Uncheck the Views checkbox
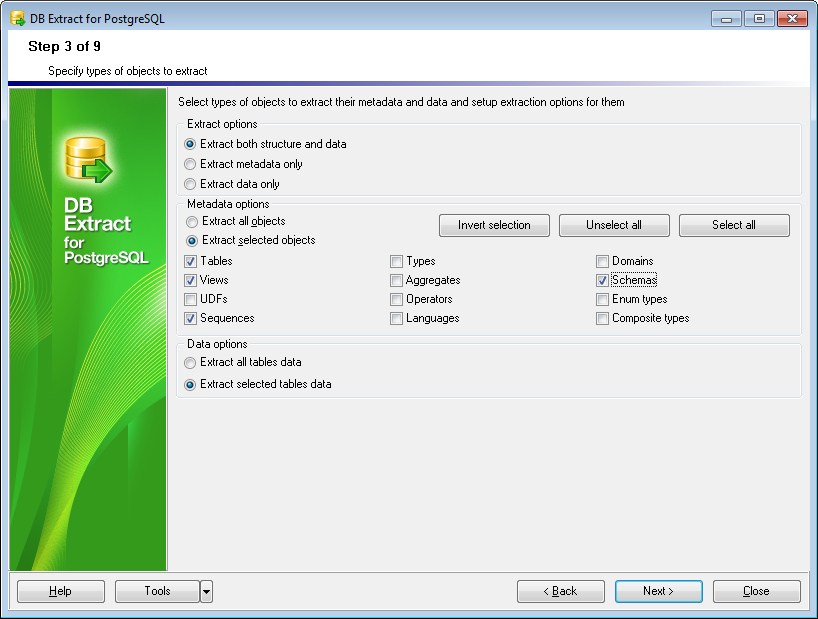Image resolution: width=818 pixels, height=619 pixels. click(190, 281)
